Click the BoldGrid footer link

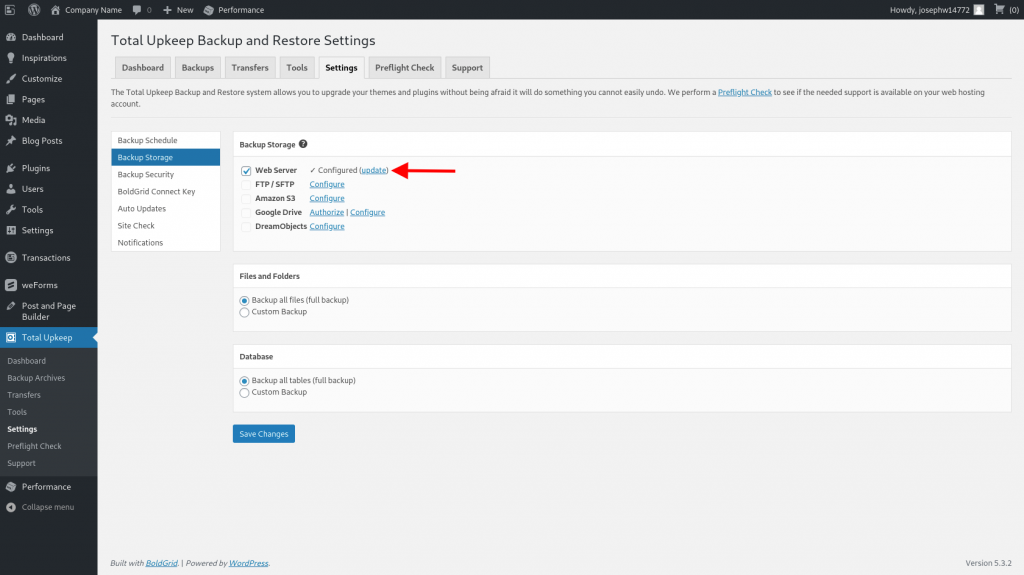(x=161, y=563)
